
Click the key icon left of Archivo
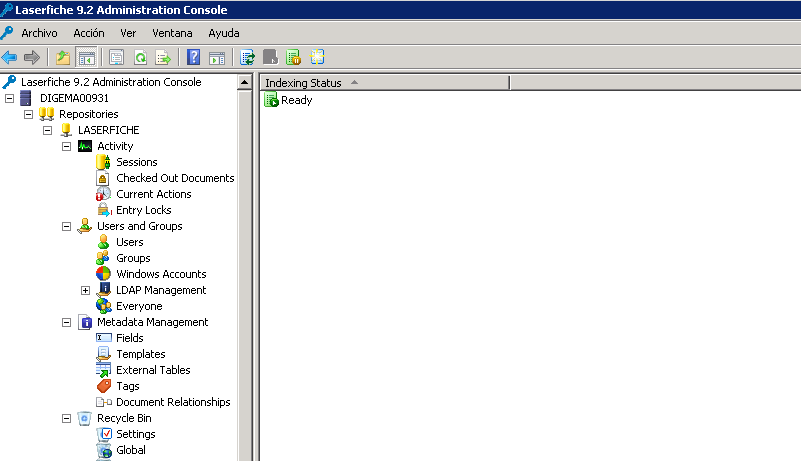coord(7,33)
